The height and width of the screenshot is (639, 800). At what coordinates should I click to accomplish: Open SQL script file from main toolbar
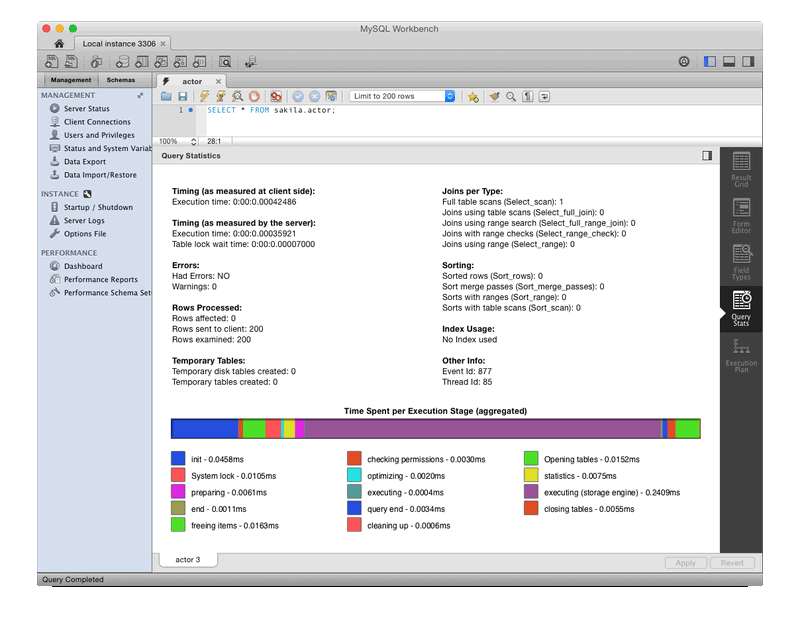coord(71,62)
